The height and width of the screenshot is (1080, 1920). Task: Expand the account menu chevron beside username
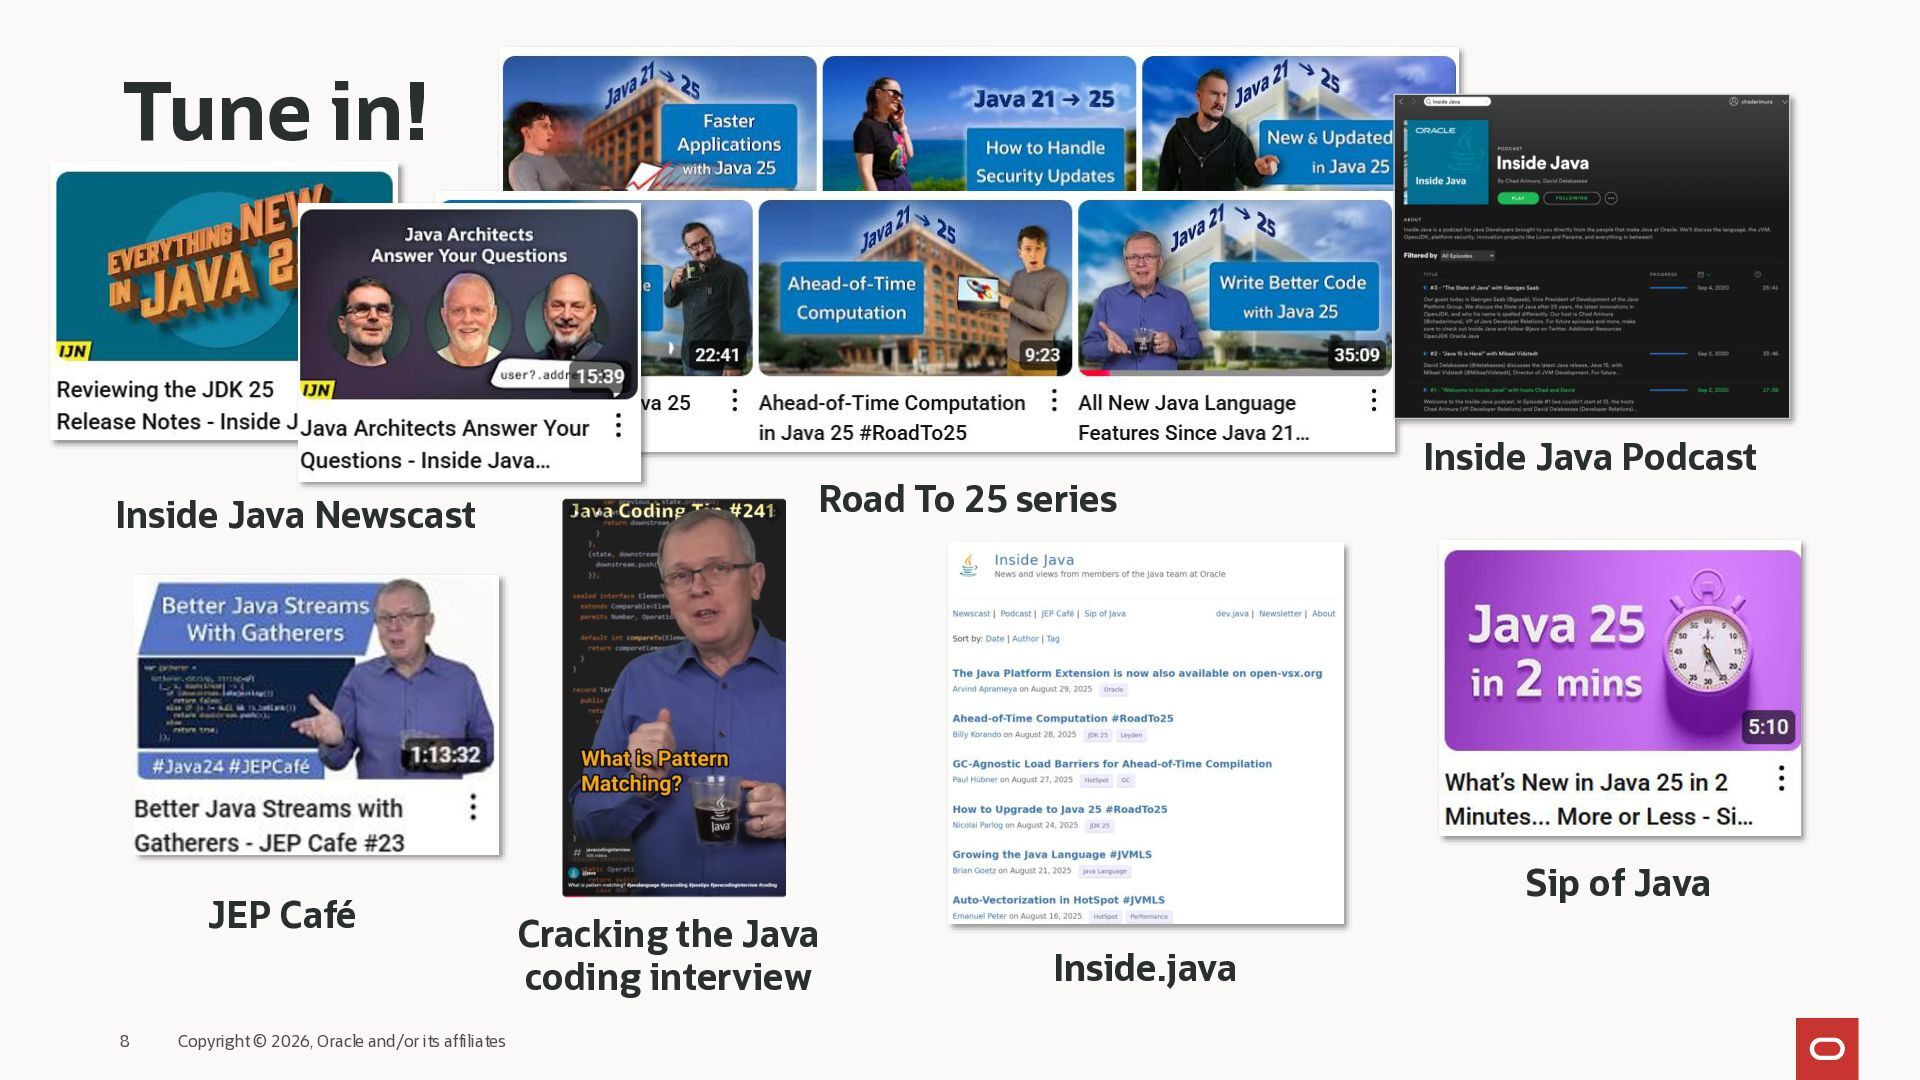(1783, 102)
